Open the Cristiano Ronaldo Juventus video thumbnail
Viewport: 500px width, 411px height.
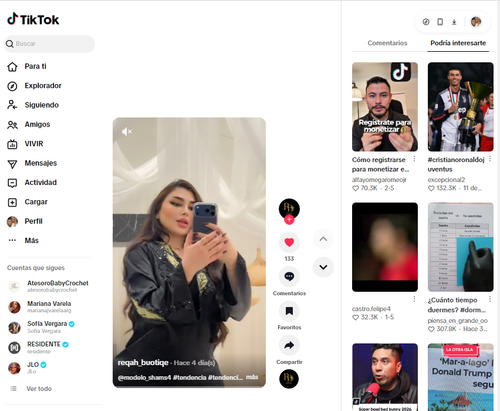coord(460,107)
